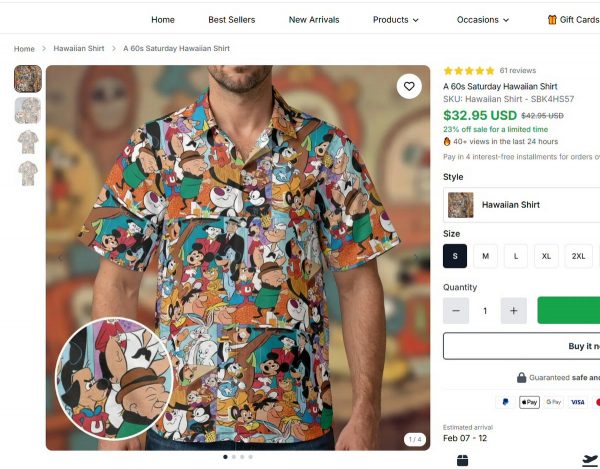Viewport: 600px width, 469px height.
Task: Click the Apple Pay payment icon
Action: pyautogui.click(x=529, y=402)
